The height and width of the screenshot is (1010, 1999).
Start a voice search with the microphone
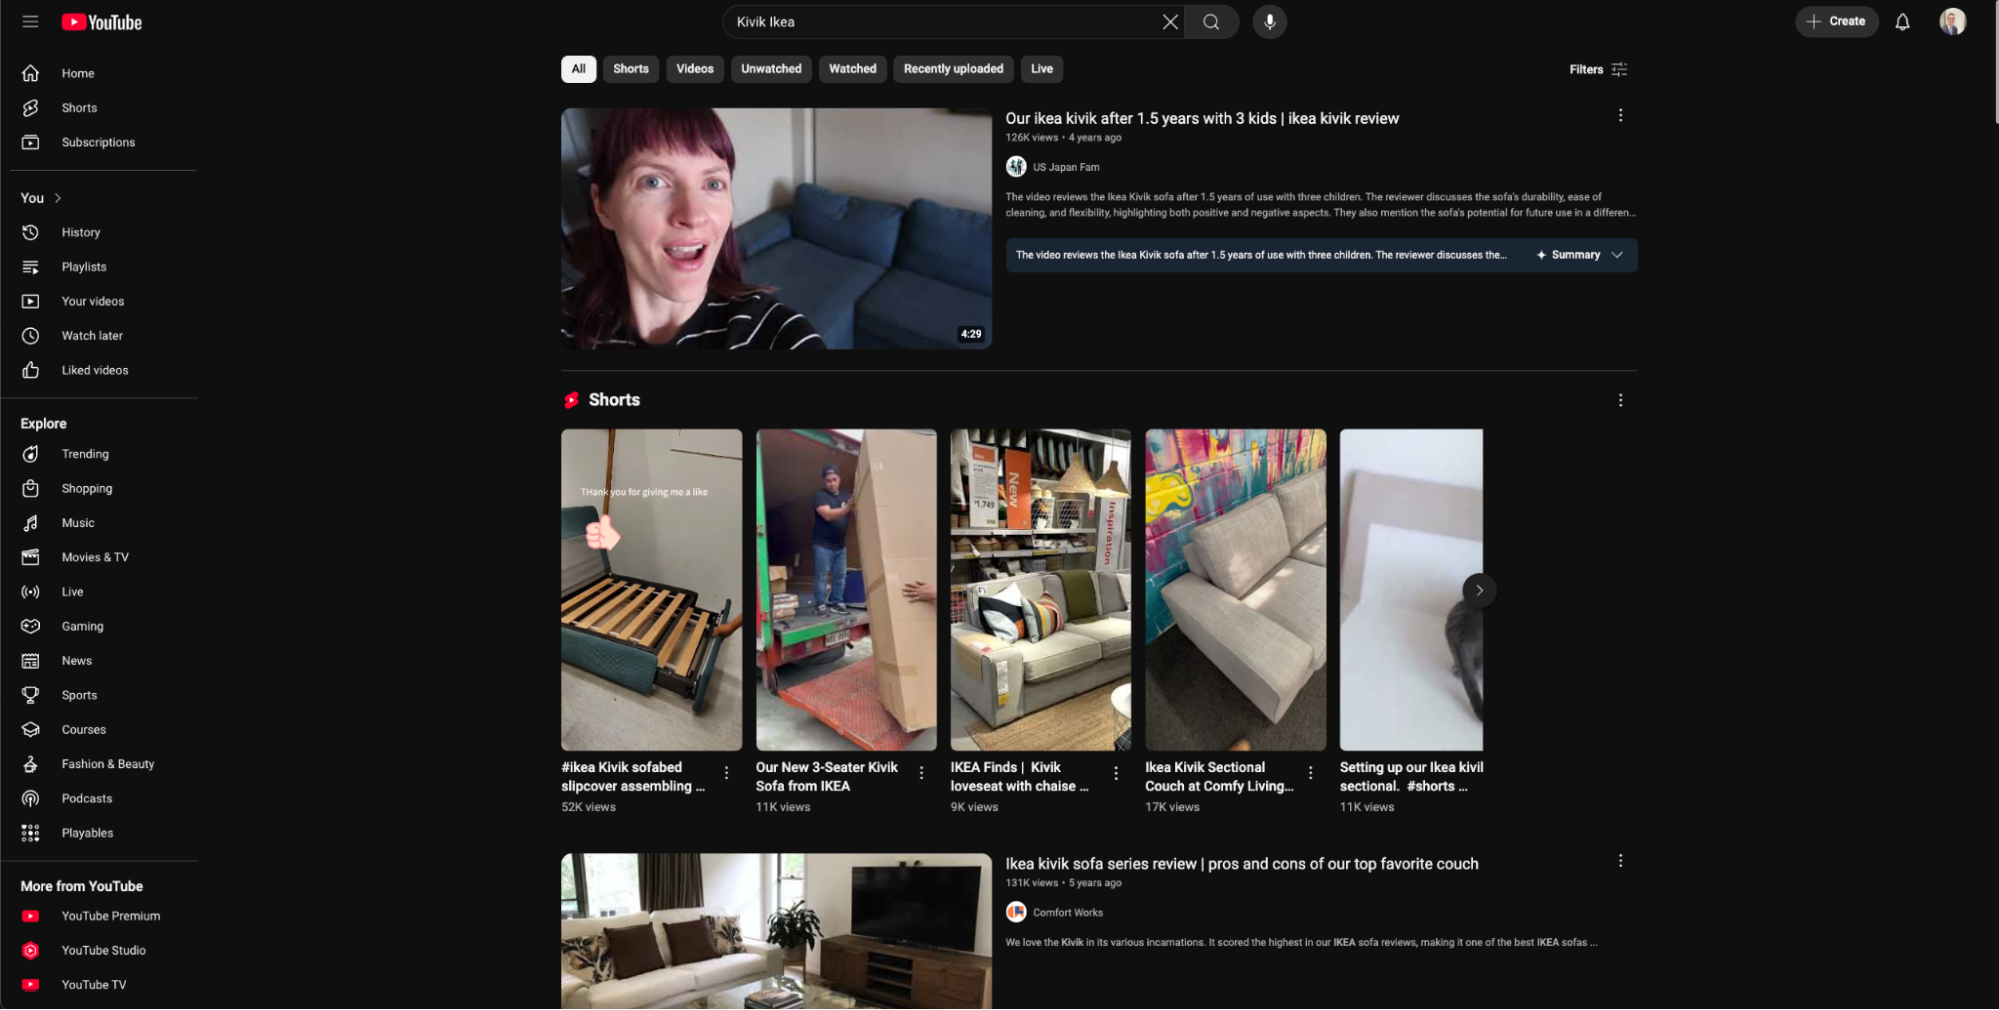[1269, 21]
